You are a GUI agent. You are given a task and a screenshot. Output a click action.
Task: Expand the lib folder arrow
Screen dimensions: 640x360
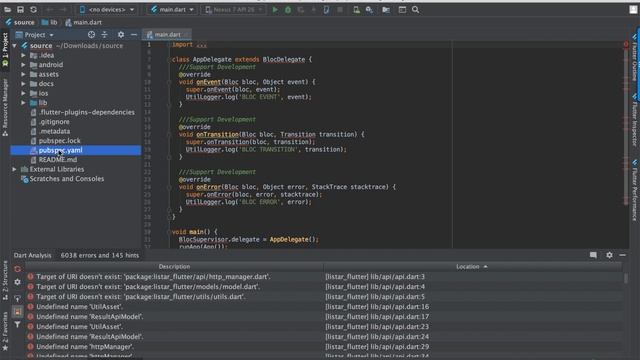23,103
